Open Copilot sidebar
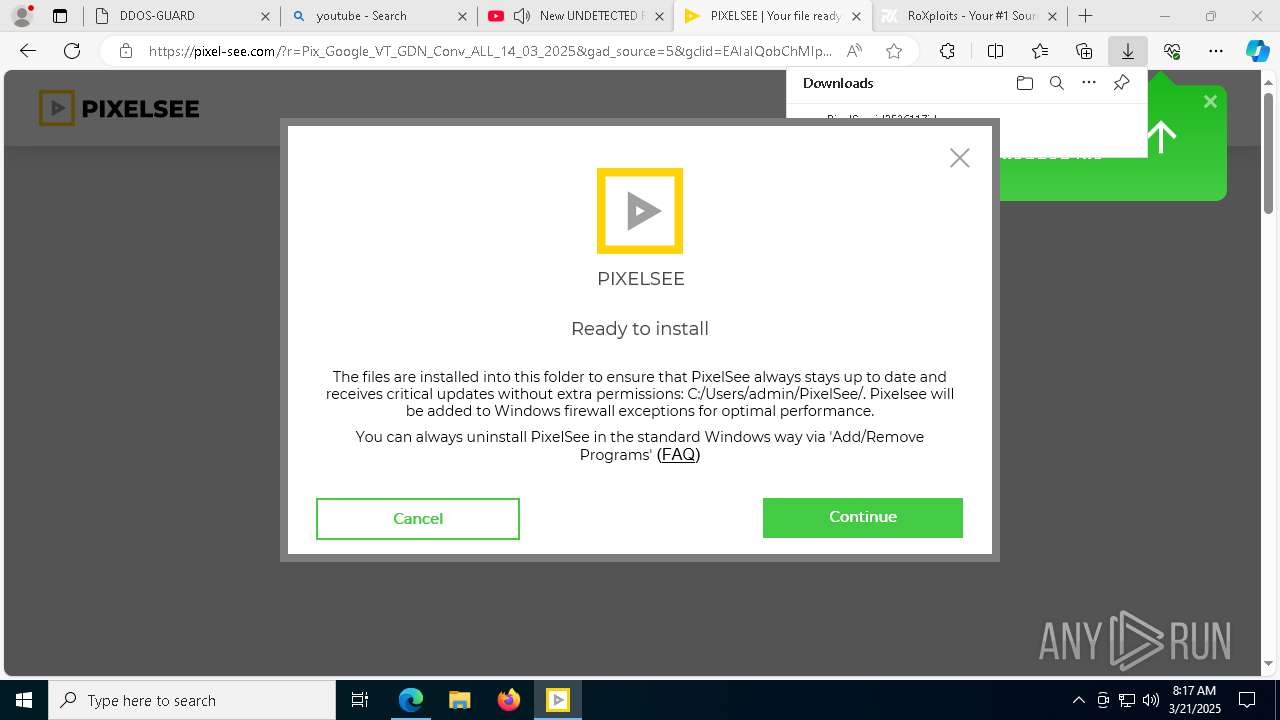1280x720 pixels. click(x=1257, y=51)
